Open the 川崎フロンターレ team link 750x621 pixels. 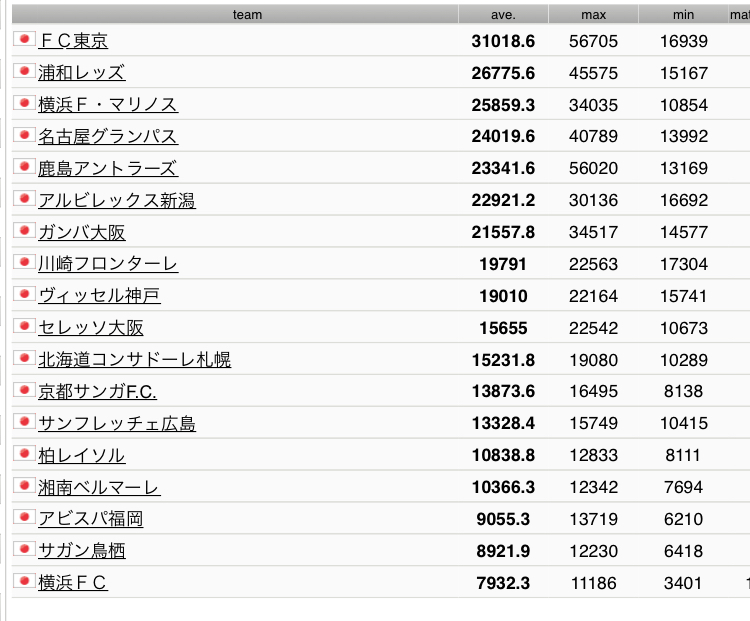pyautogui.click(x=108, y=264)
